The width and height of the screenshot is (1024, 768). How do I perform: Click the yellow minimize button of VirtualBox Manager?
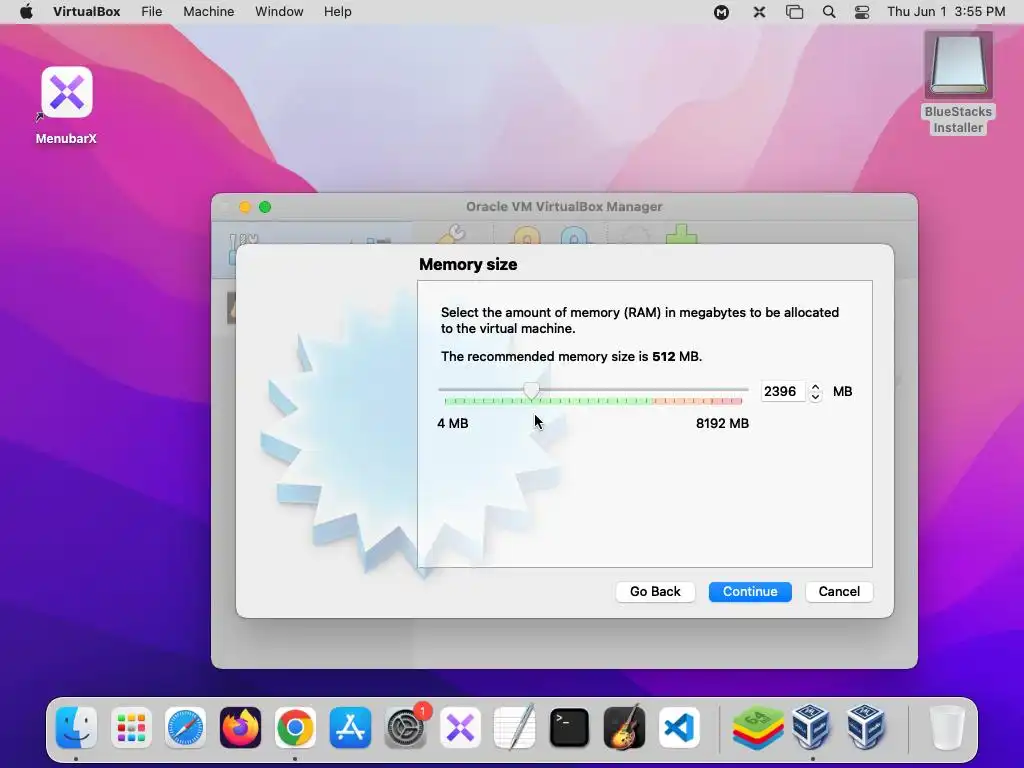245,207
